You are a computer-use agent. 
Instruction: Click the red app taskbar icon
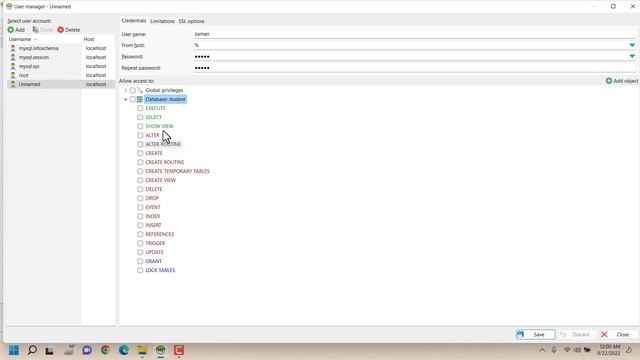pyautogui.click(x=179, y=350)
